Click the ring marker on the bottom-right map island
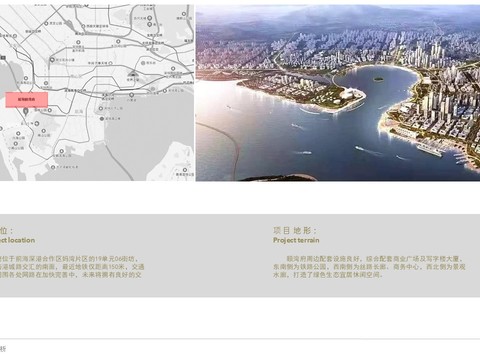 pos(184,170)
